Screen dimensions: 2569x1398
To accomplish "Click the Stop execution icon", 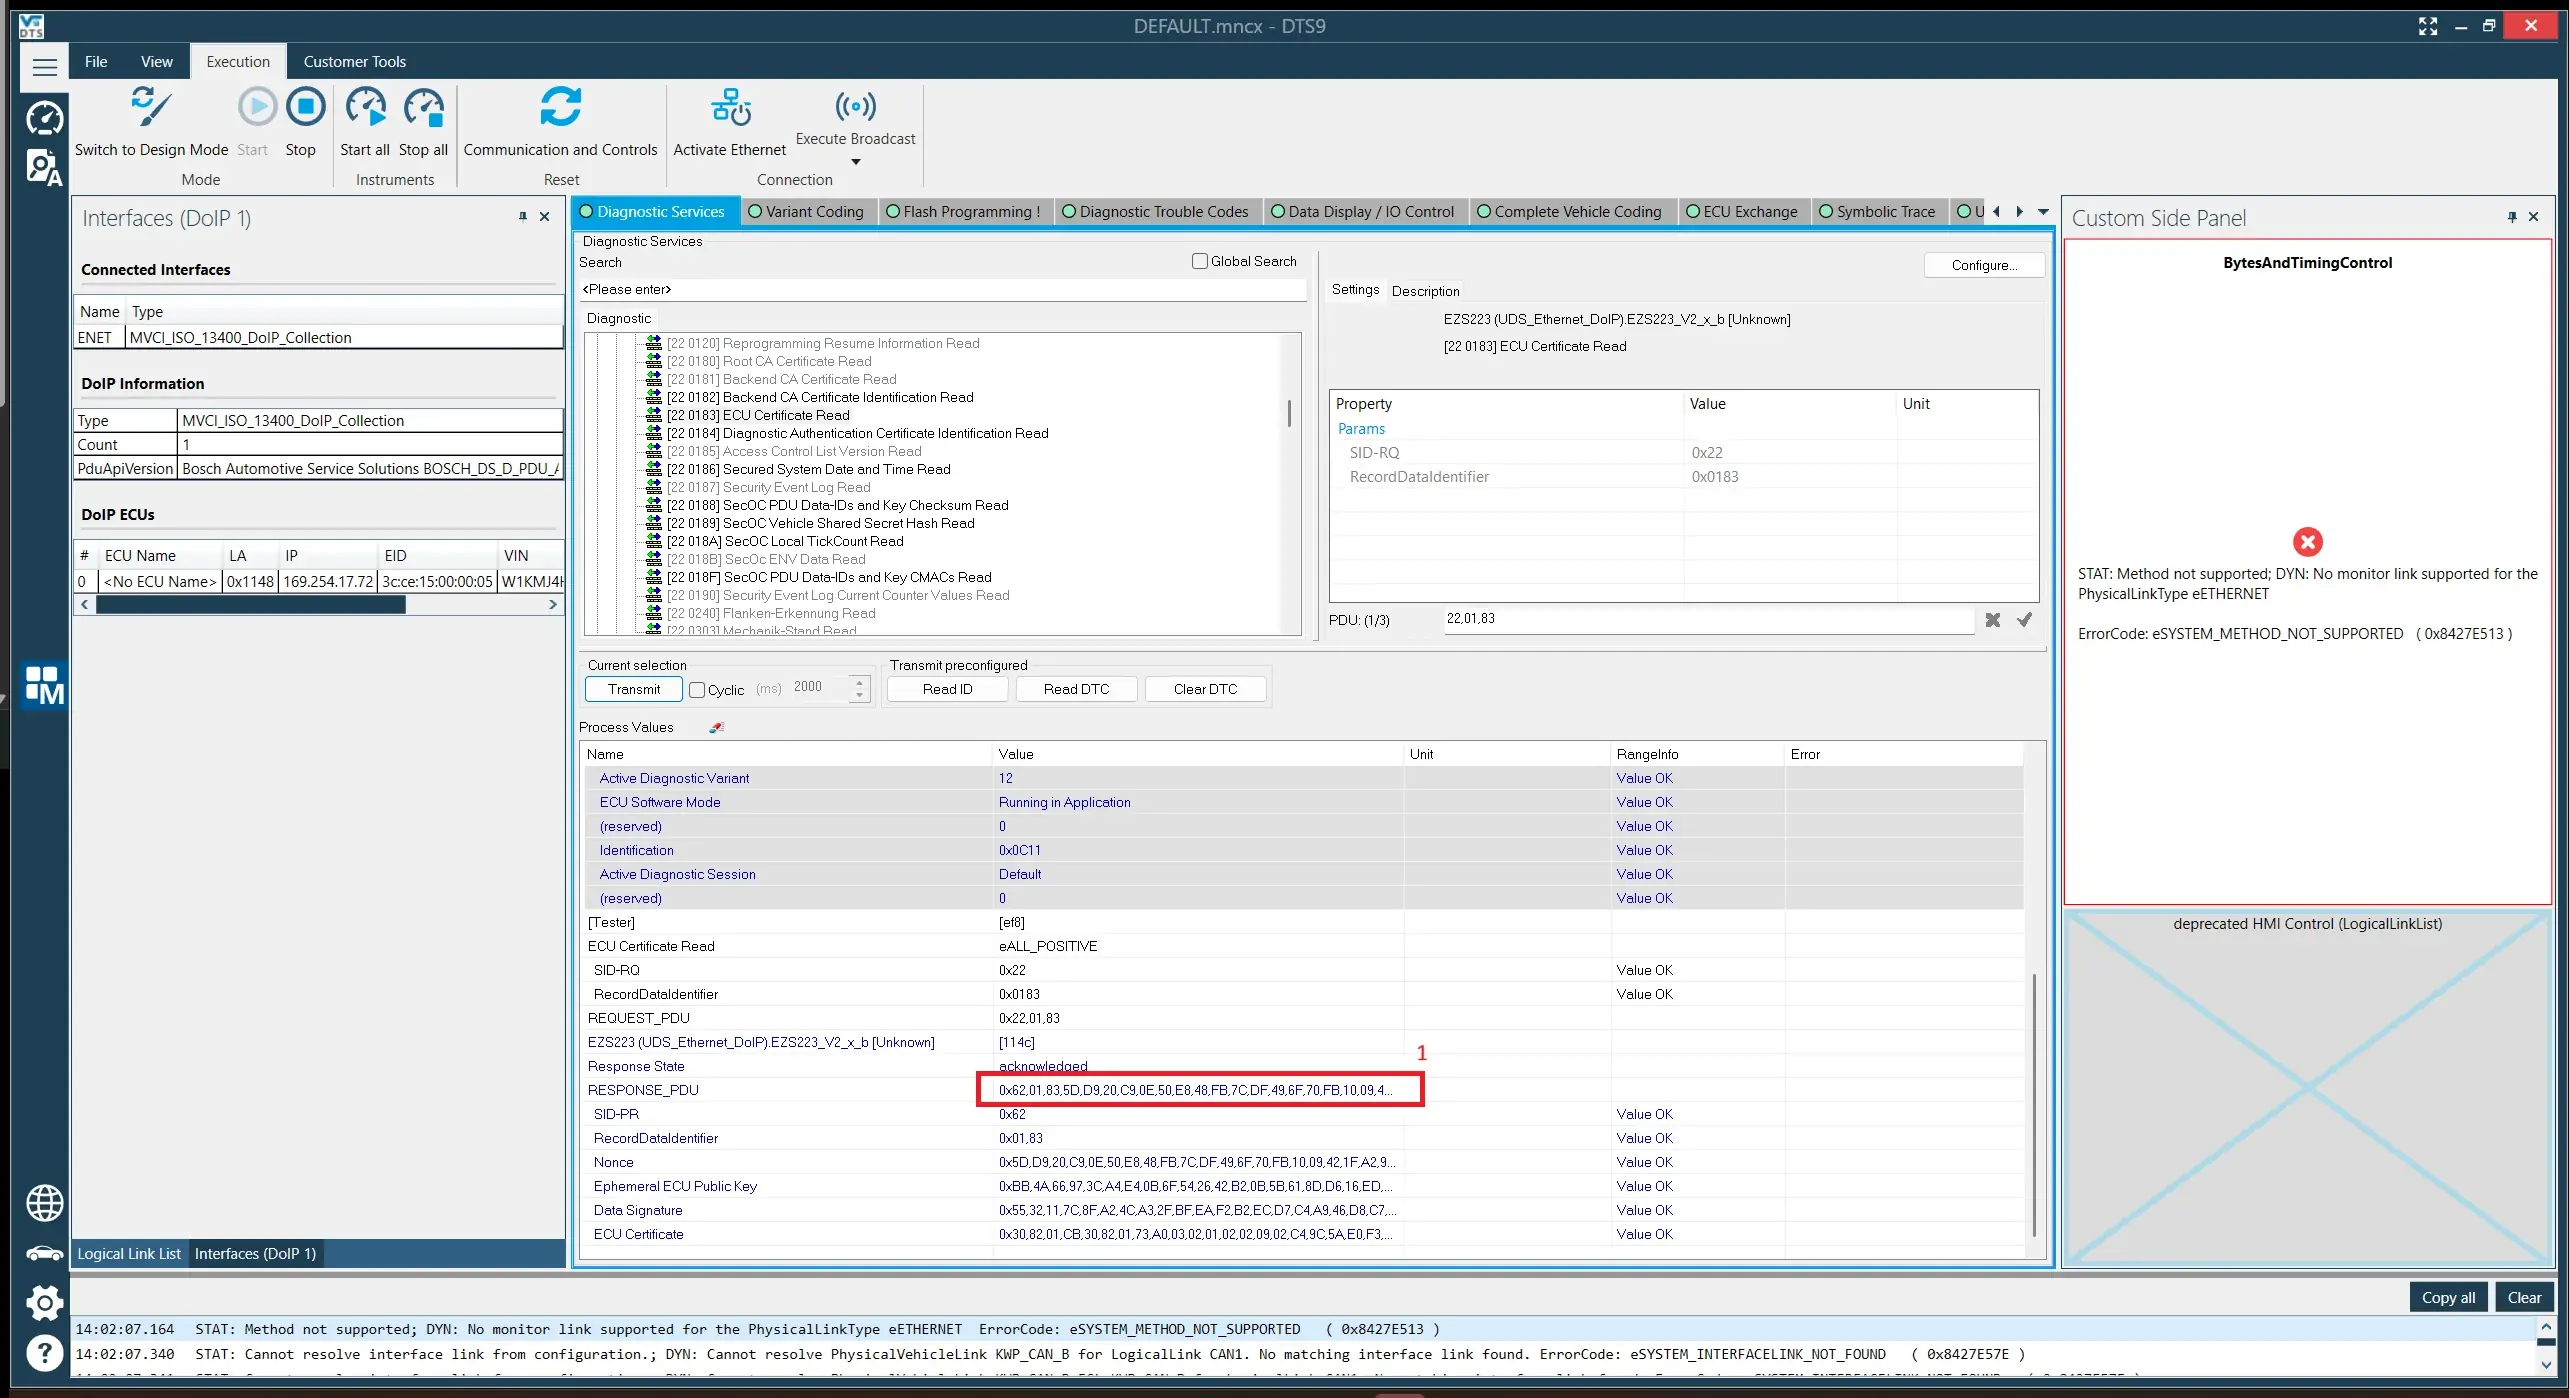I will (305, 107).
